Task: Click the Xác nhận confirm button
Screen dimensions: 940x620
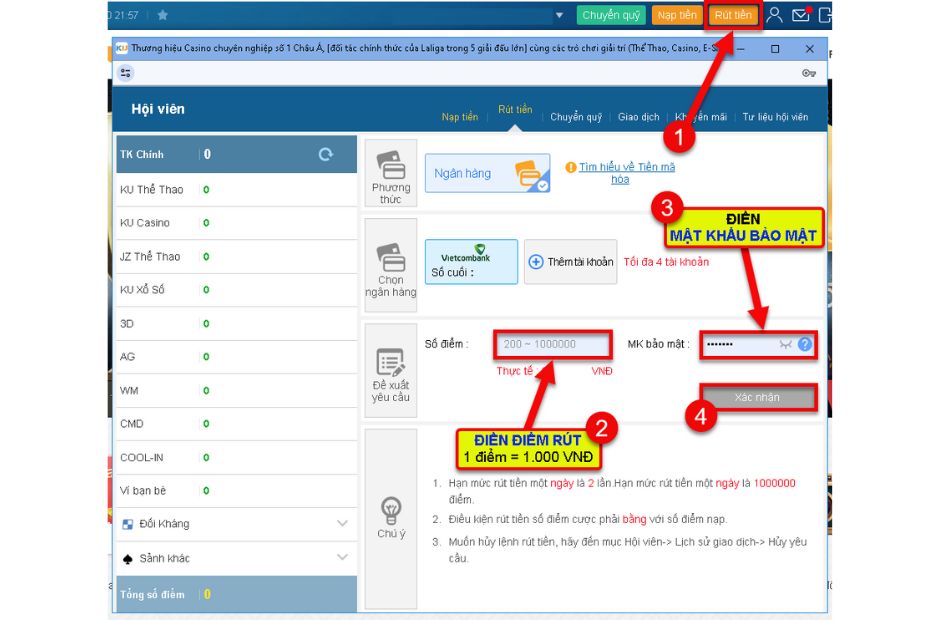Action: 757,397
